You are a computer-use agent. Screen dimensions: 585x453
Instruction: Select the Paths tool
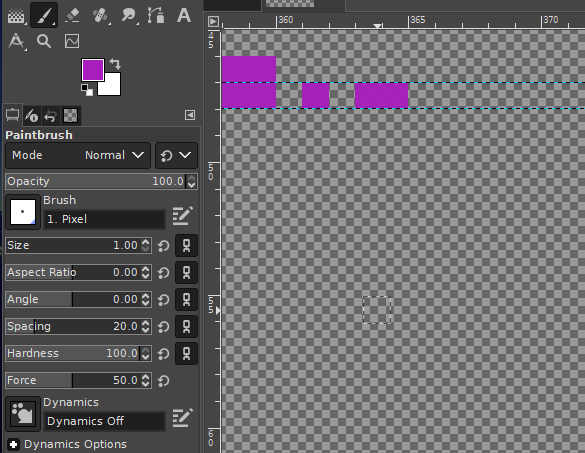(x=156, y=15)
